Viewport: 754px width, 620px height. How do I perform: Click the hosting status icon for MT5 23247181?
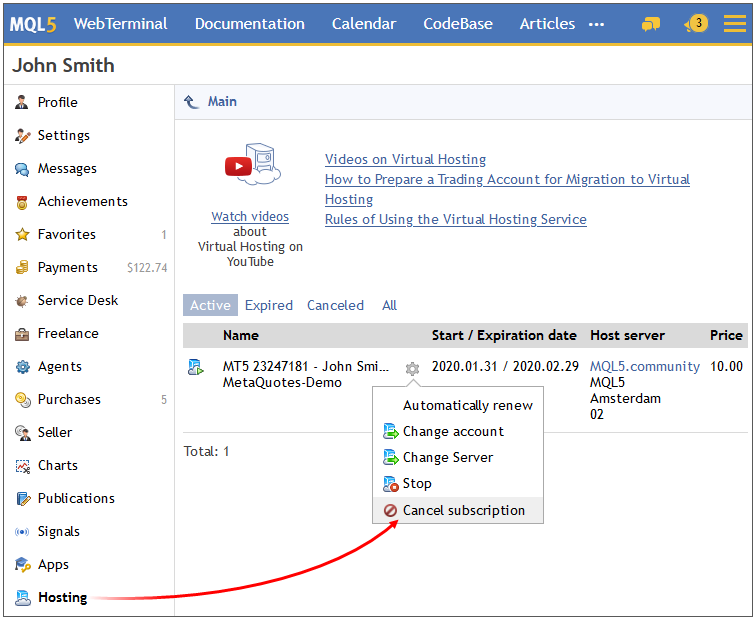(x=195, y=367)
